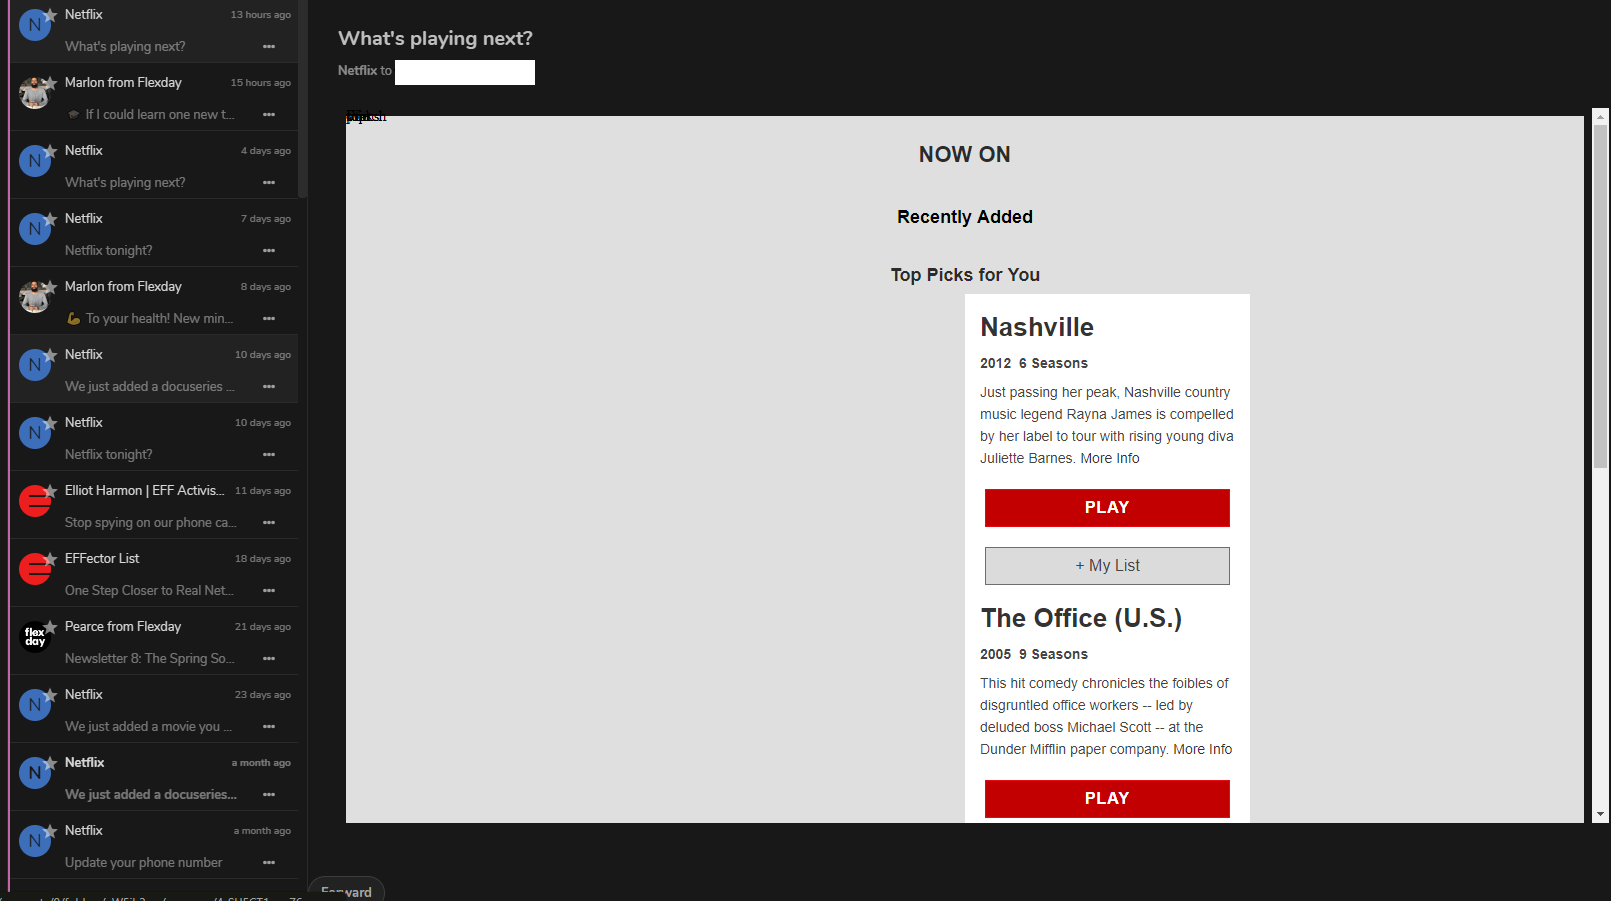Open More Info link for The Office
The width and height of the screenshot is (1611, 901).
[1202, 749]
